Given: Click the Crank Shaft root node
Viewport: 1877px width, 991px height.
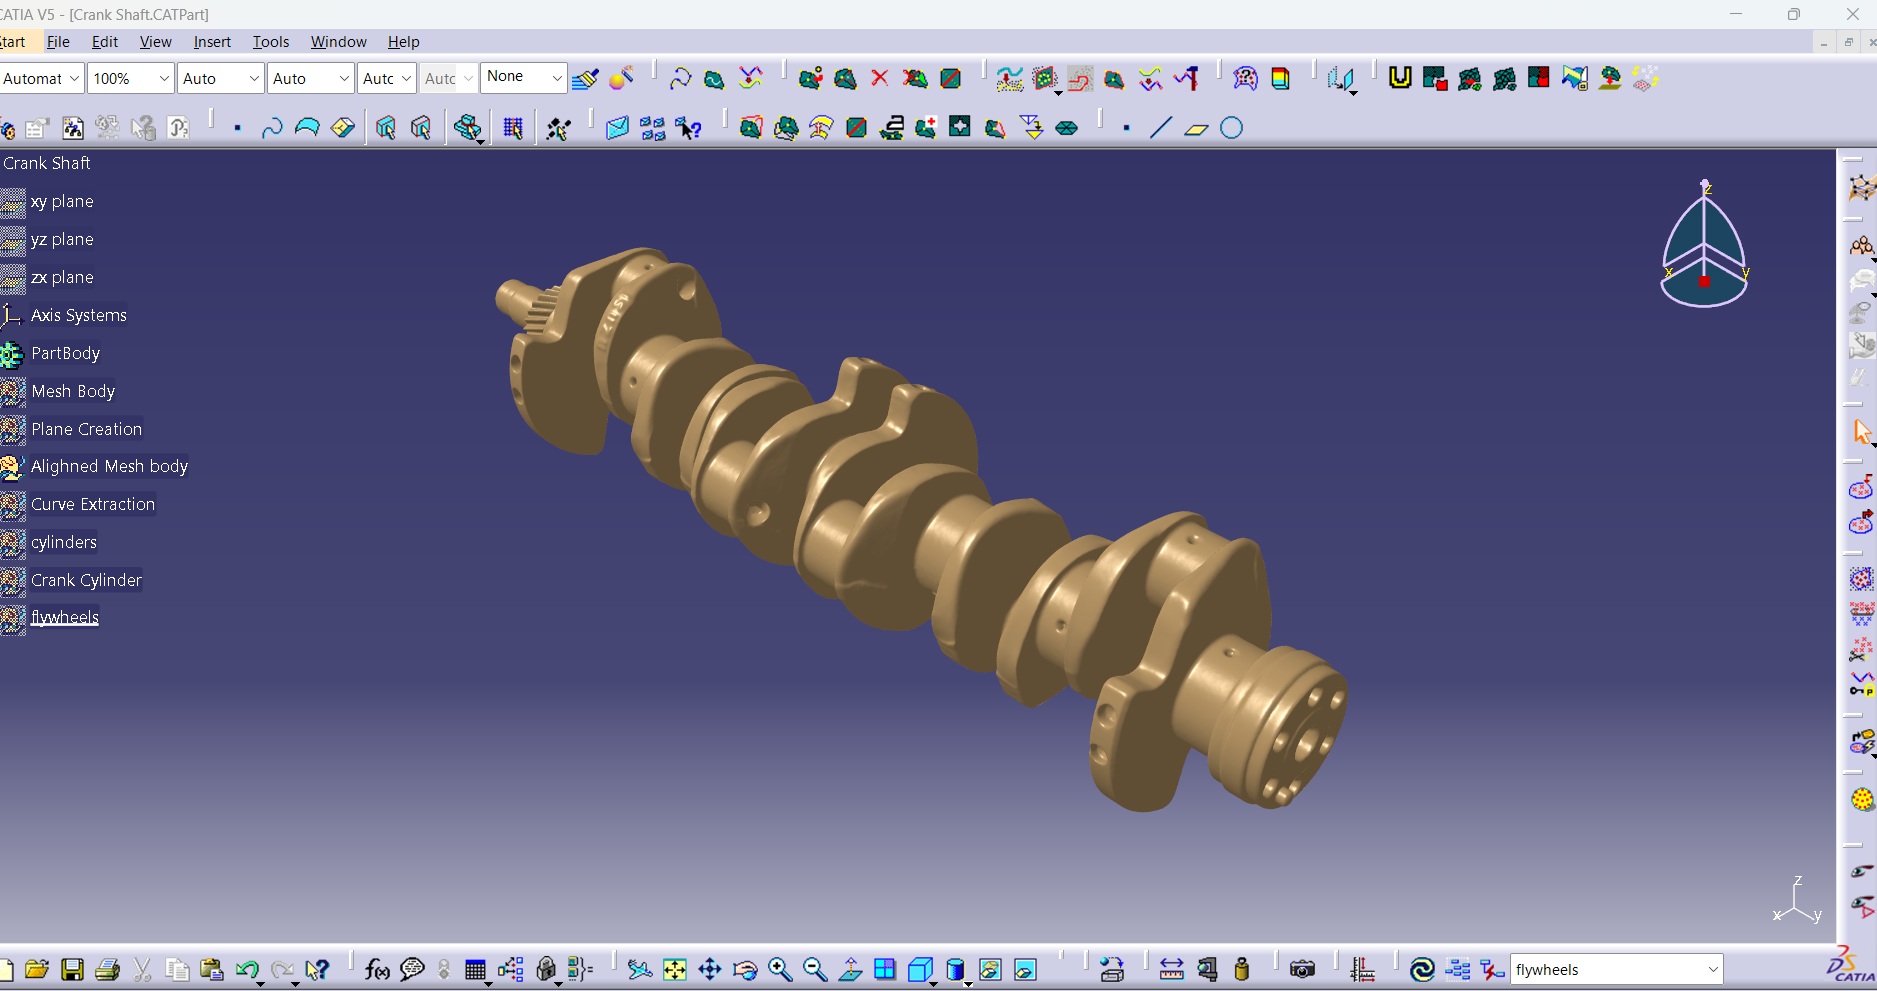Looking at the screenshot, I should (x=47, y=163).
